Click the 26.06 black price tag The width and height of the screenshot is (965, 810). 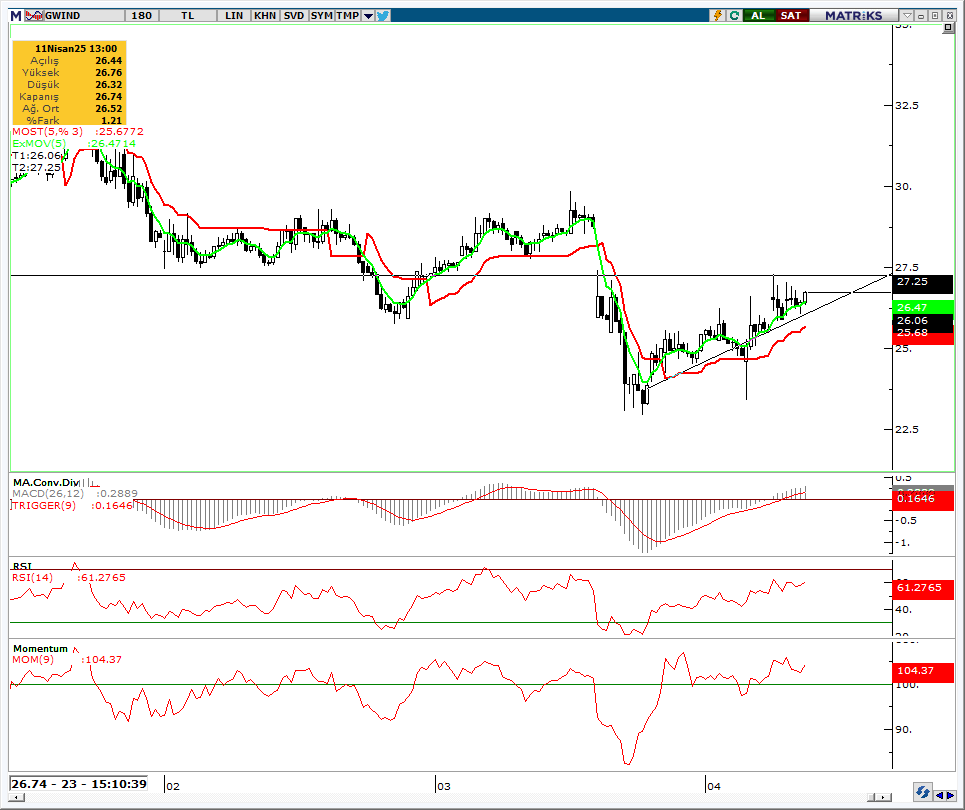click(x=922, y=321)
